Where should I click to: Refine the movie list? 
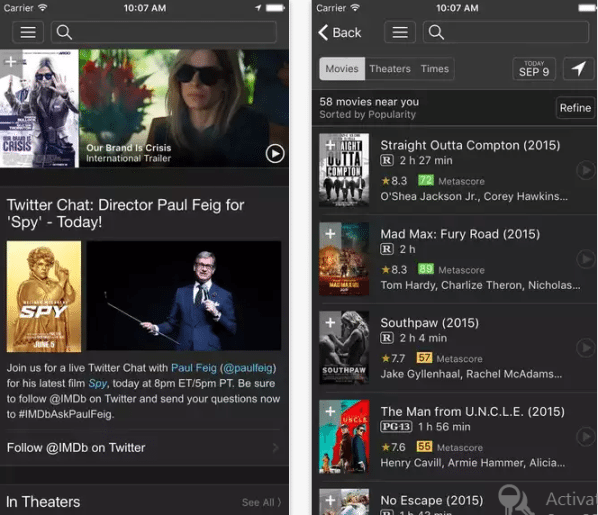point(575,108)
